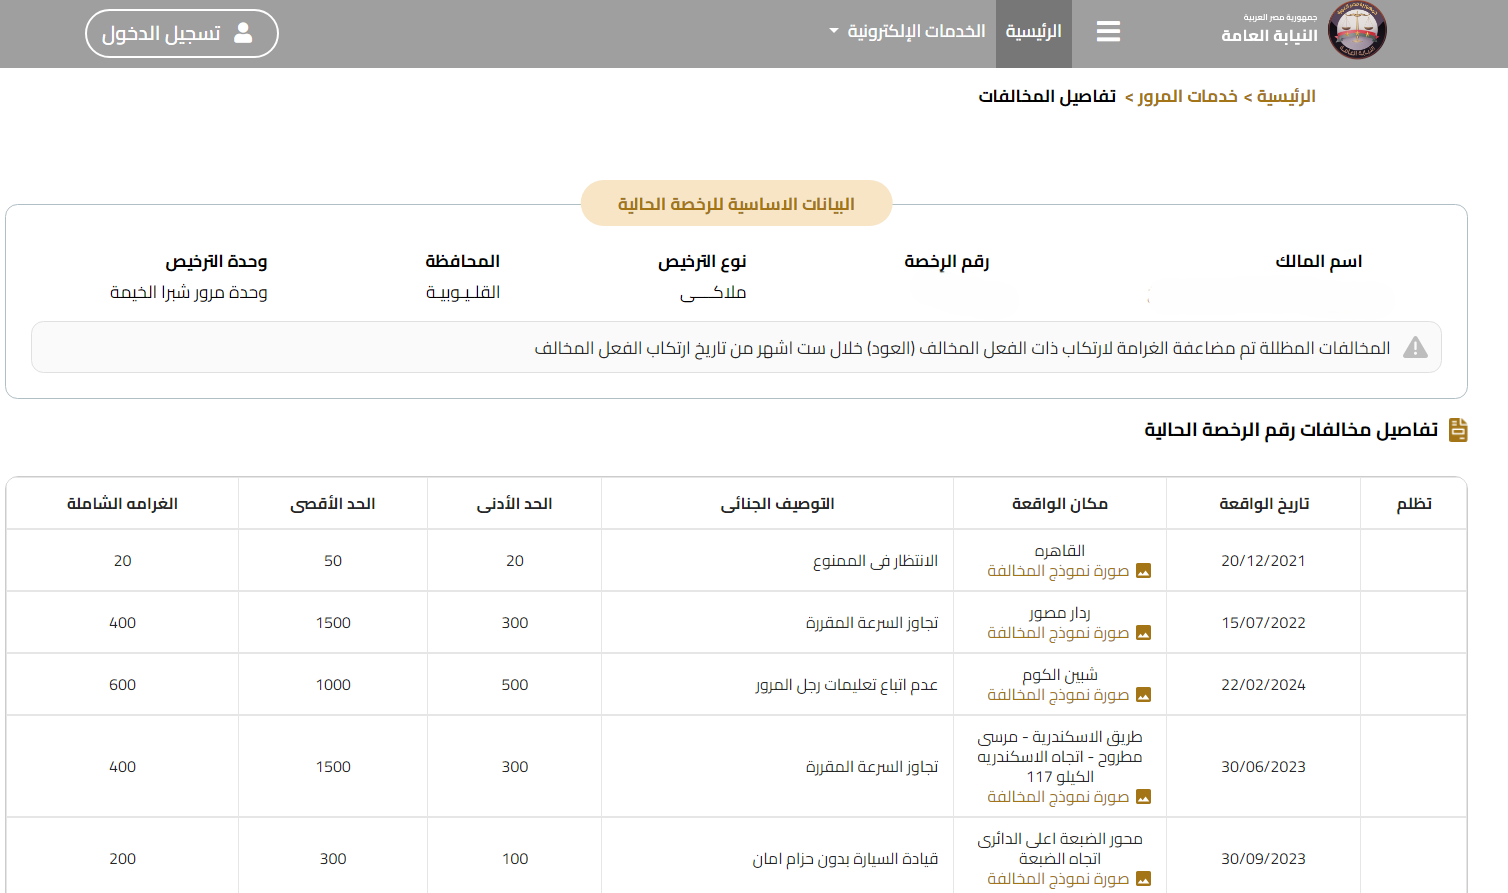Click the تاريخ الواقعة column header

coord(1263,504)
